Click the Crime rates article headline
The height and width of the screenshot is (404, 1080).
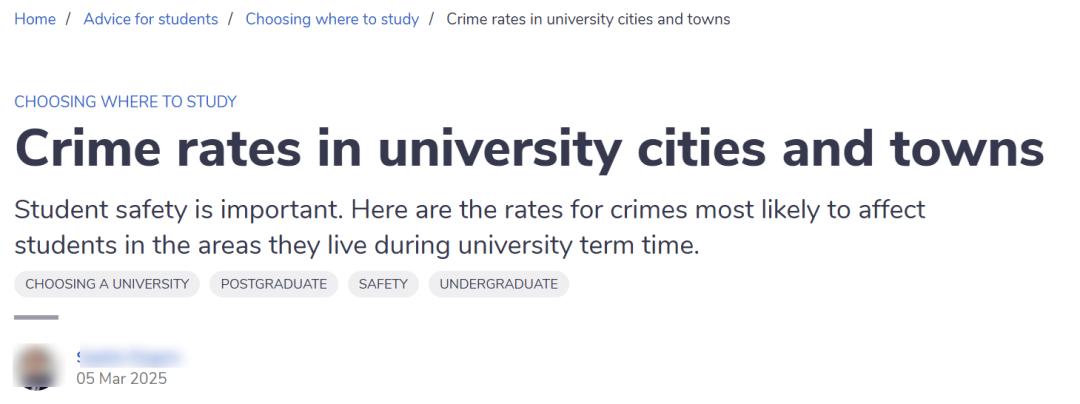[529, 150]
